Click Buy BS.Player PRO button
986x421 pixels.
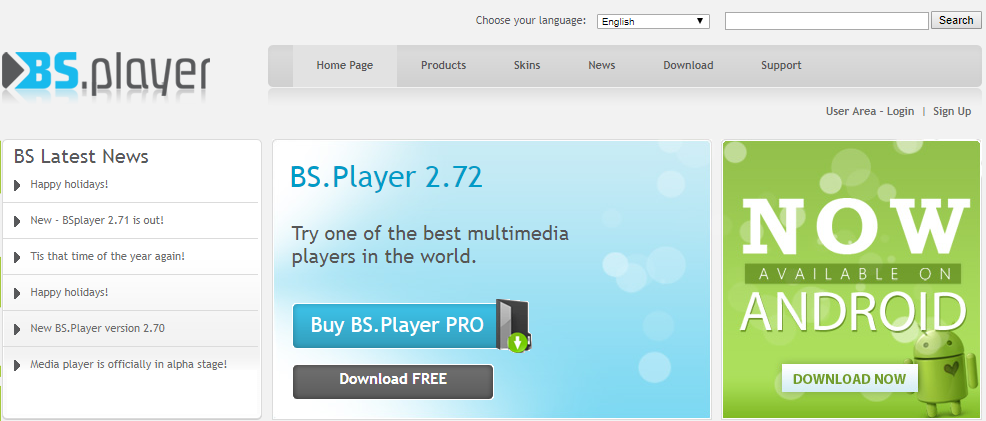[397, 325]
